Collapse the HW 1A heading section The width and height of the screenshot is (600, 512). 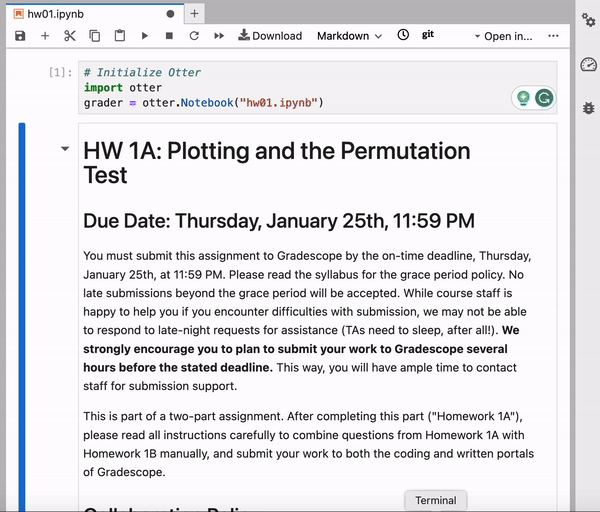(65, 148)
